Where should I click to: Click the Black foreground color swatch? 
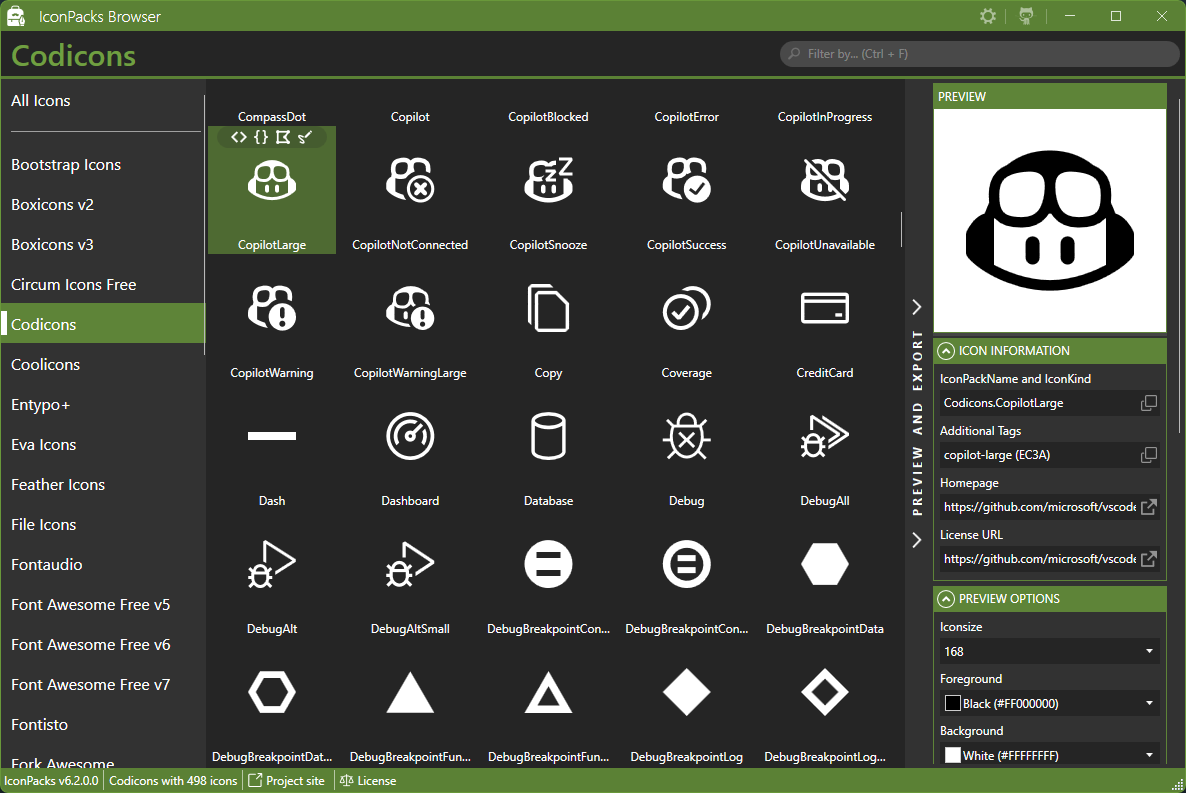point(953,704)
